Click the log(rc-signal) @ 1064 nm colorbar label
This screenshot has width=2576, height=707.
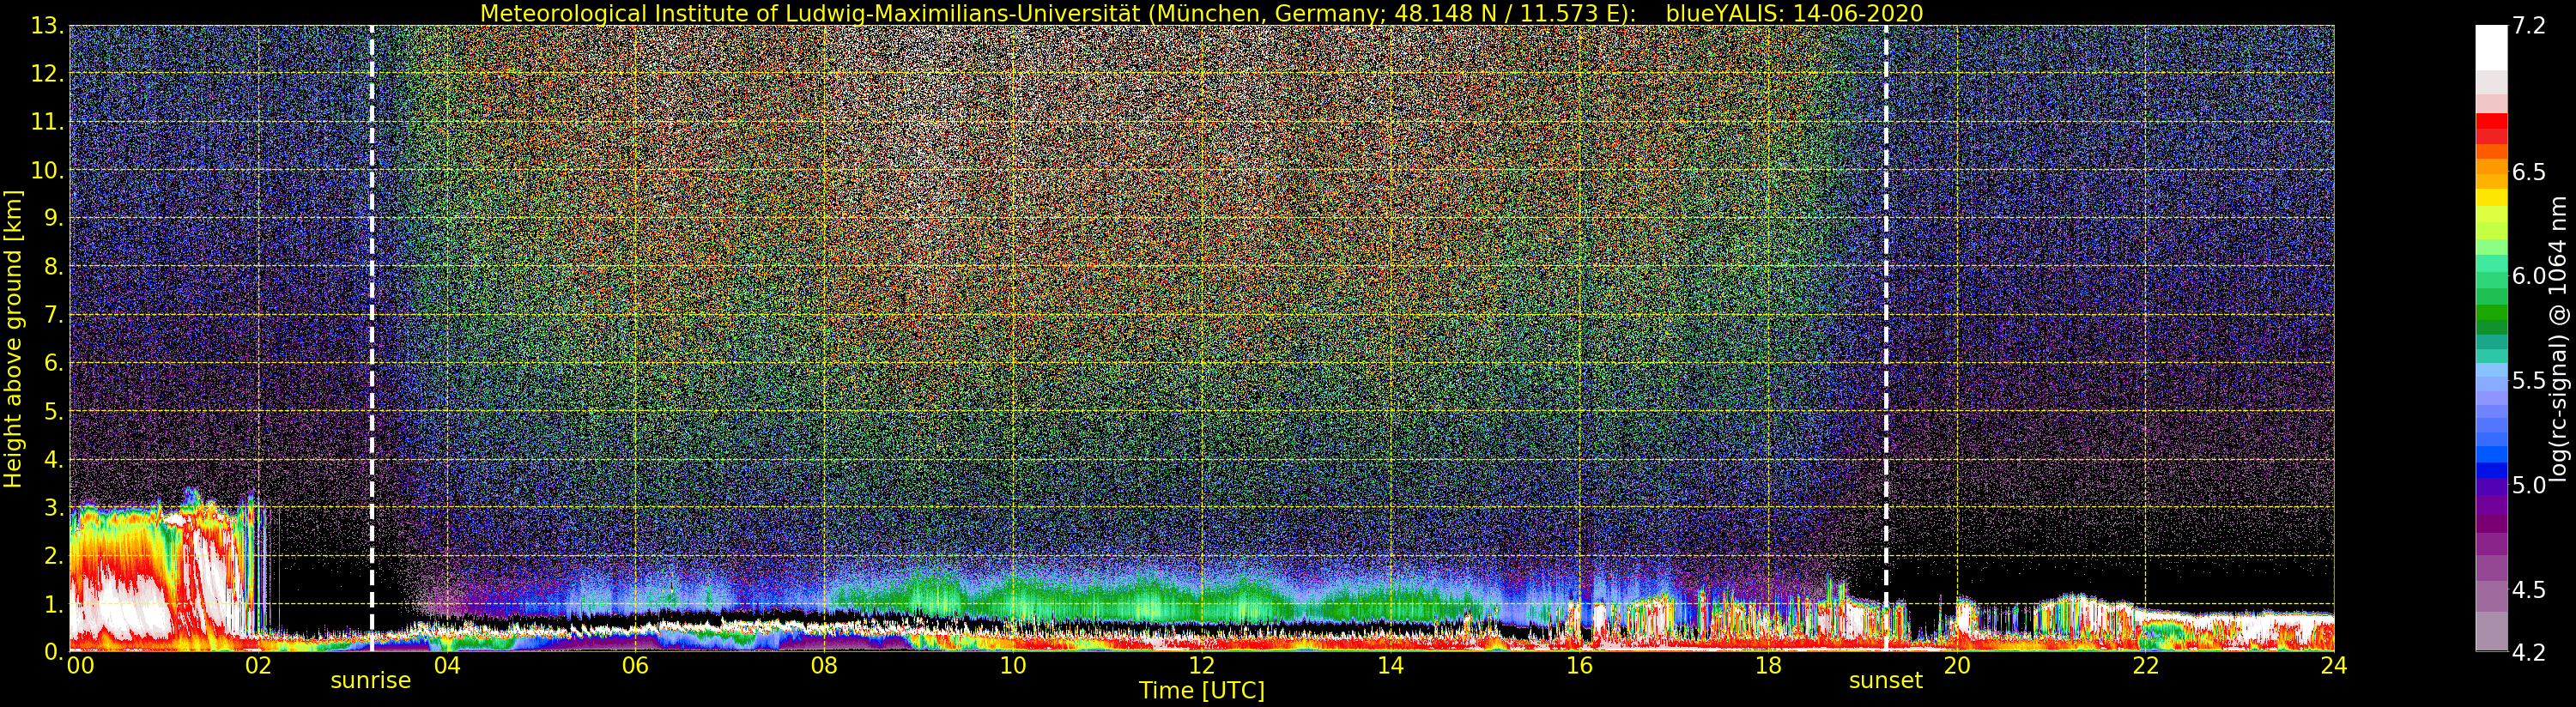coord(2558,339)
